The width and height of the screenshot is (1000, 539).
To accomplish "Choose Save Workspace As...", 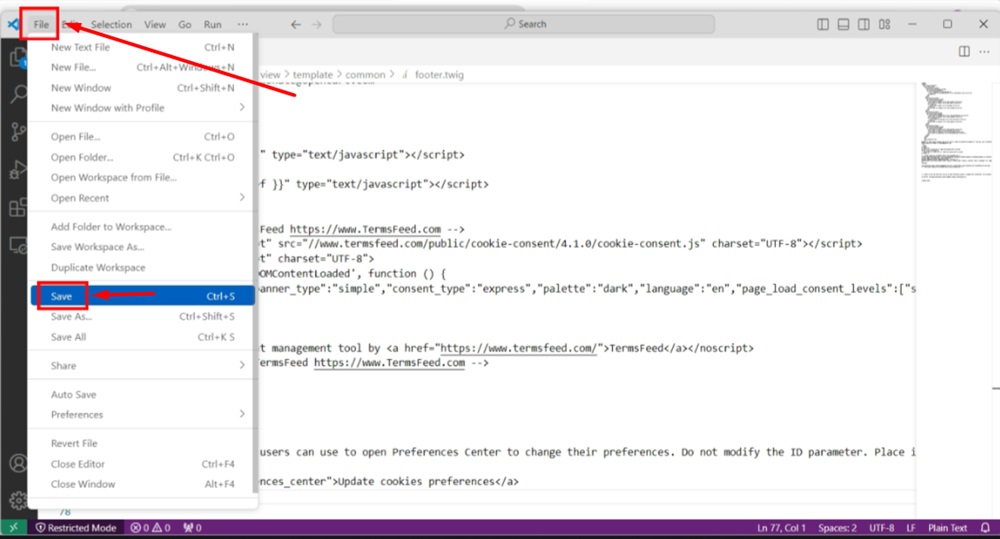I will point(143,247).
